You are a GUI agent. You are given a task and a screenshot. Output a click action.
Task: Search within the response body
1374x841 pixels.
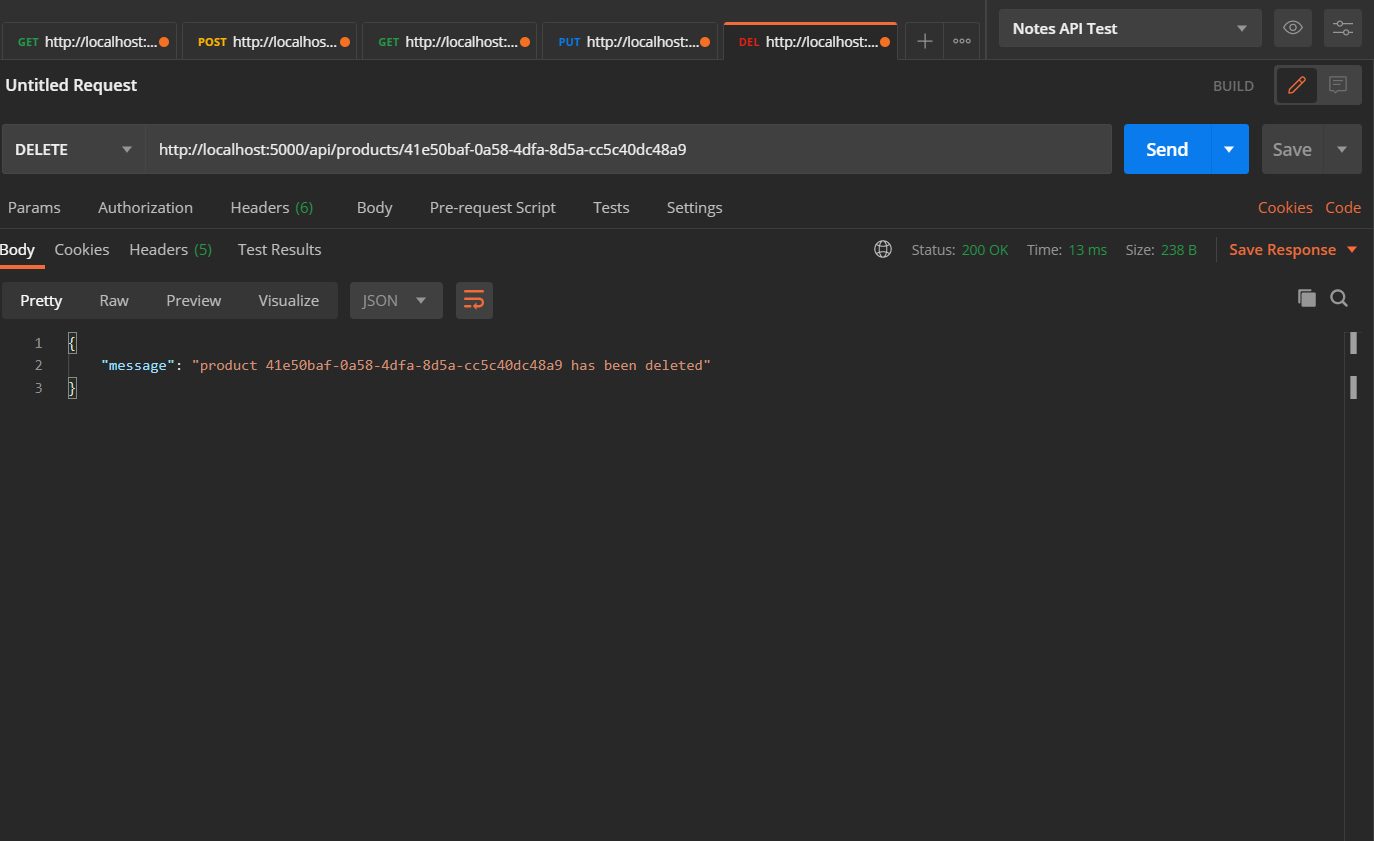click(1339, 298)
